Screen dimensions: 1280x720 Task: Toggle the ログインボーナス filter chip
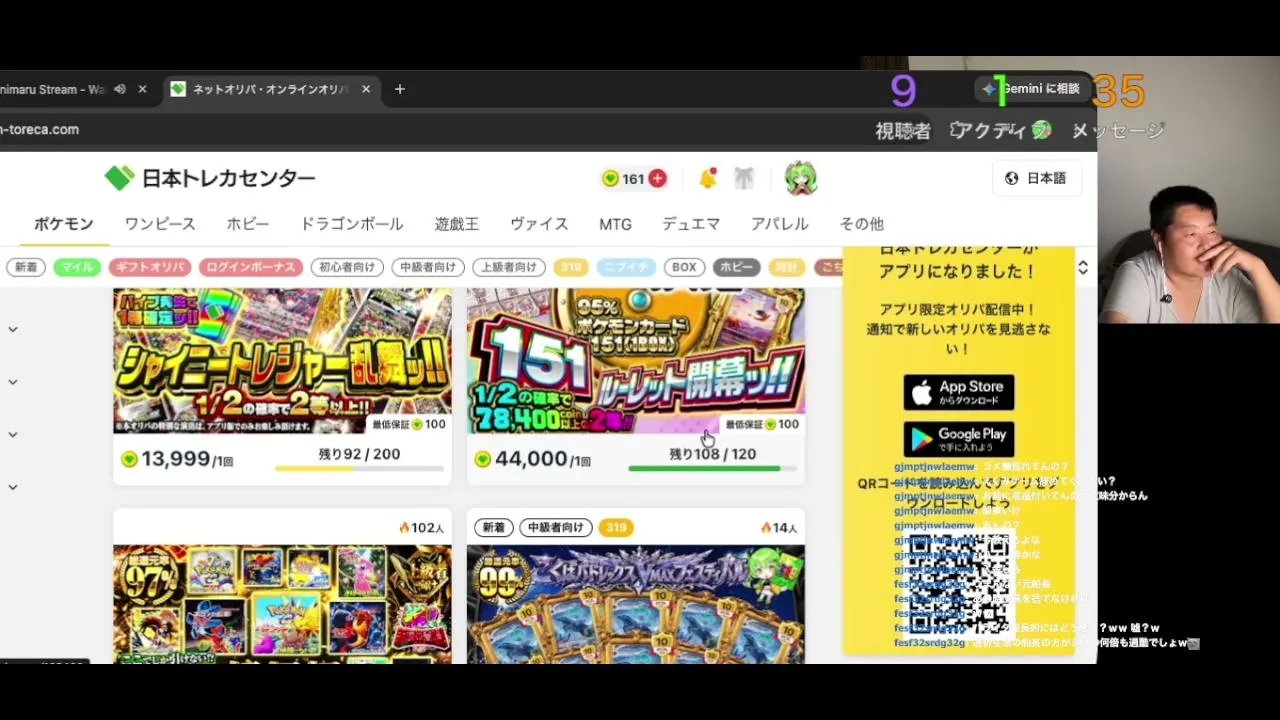(251, 267)
